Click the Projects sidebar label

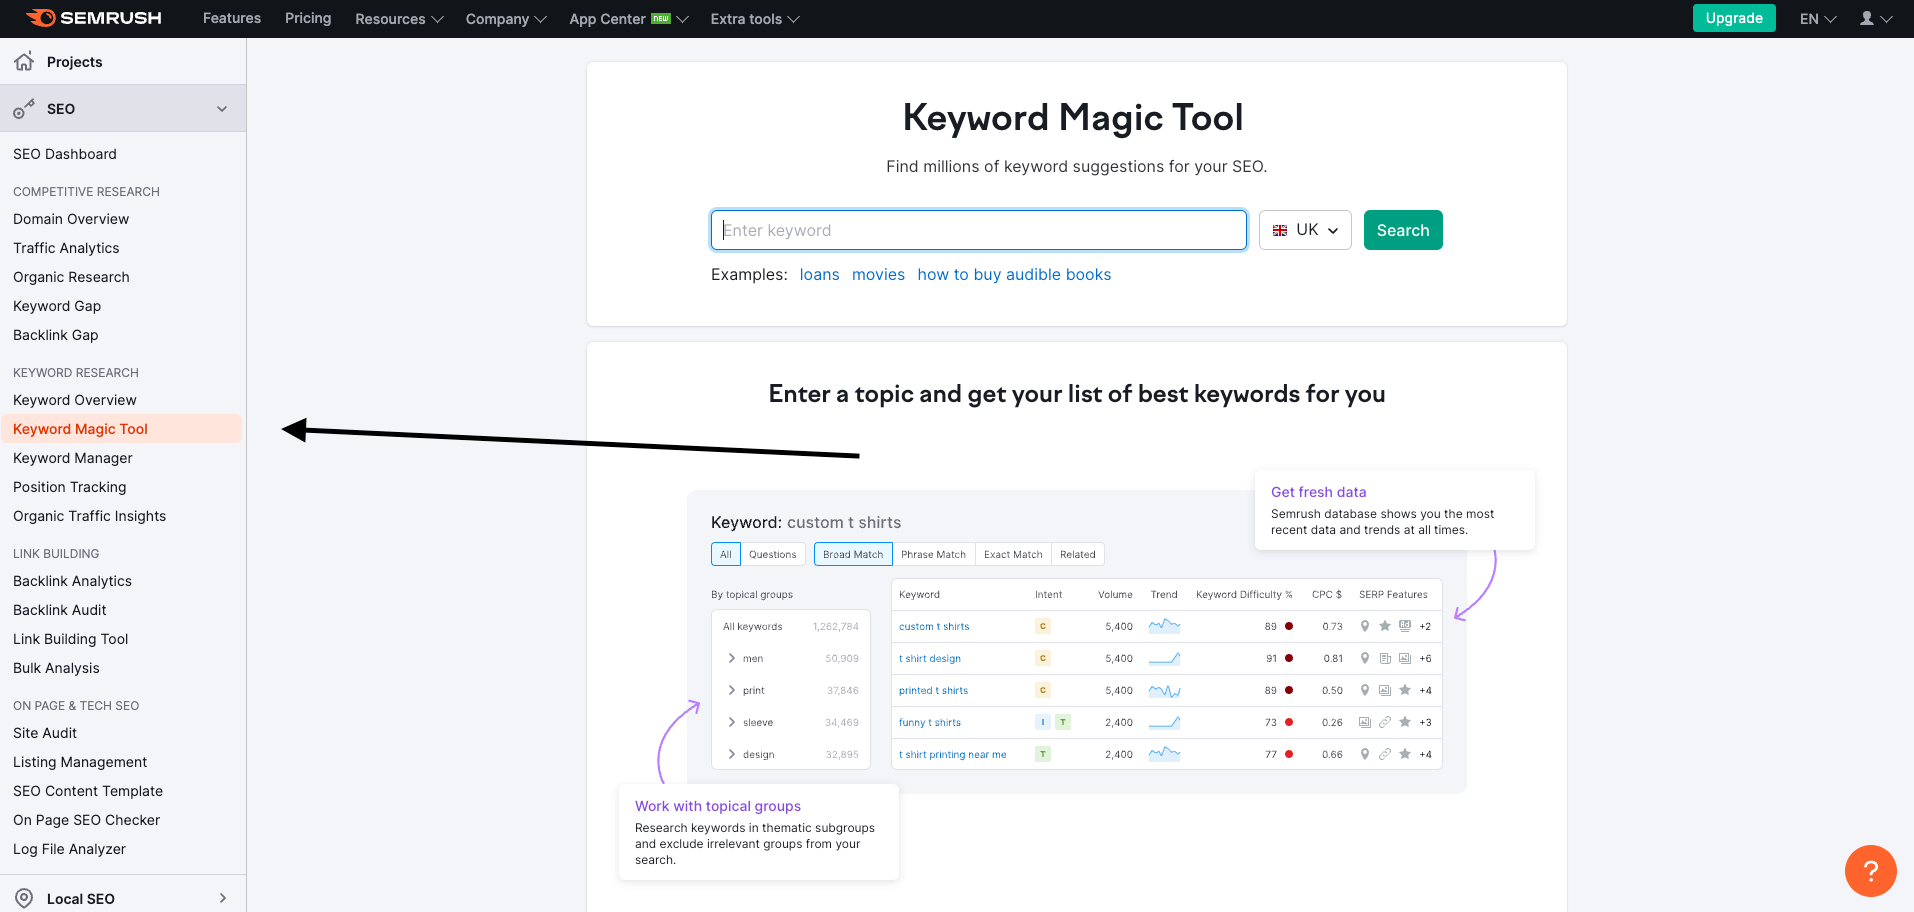tap(75, 62)
